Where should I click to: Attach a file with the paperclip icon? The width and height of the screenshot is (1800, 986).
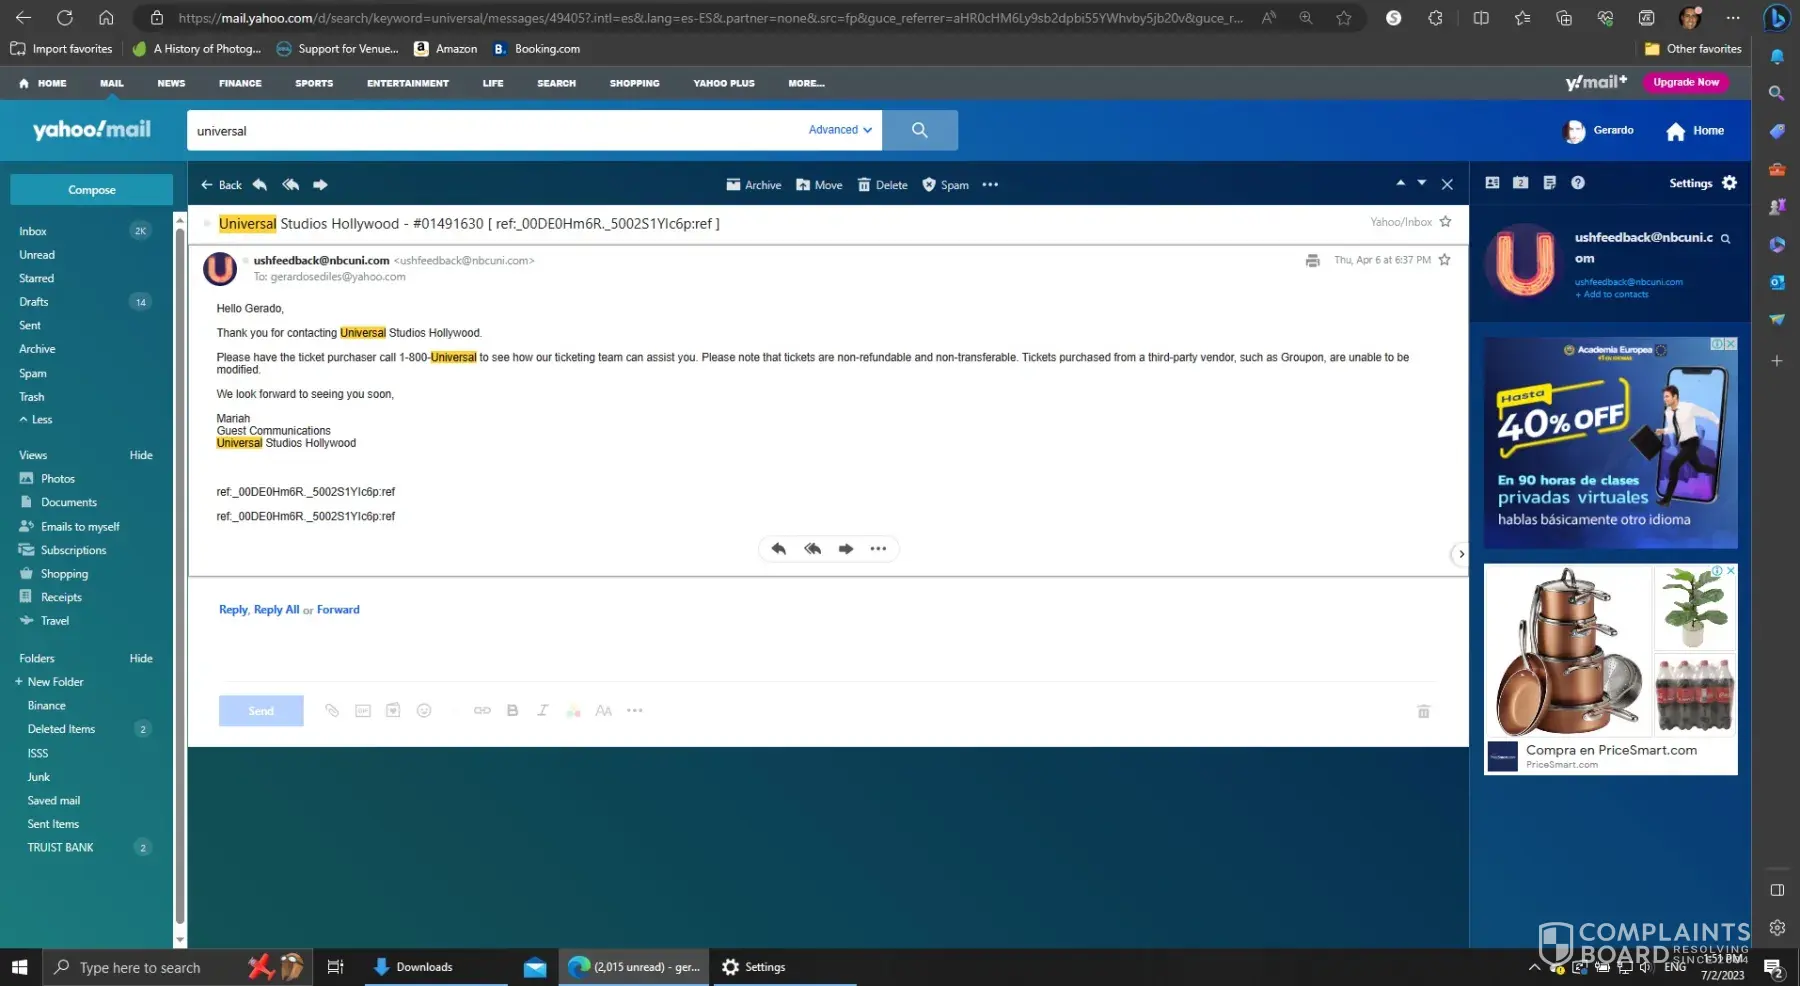(332, 711)
